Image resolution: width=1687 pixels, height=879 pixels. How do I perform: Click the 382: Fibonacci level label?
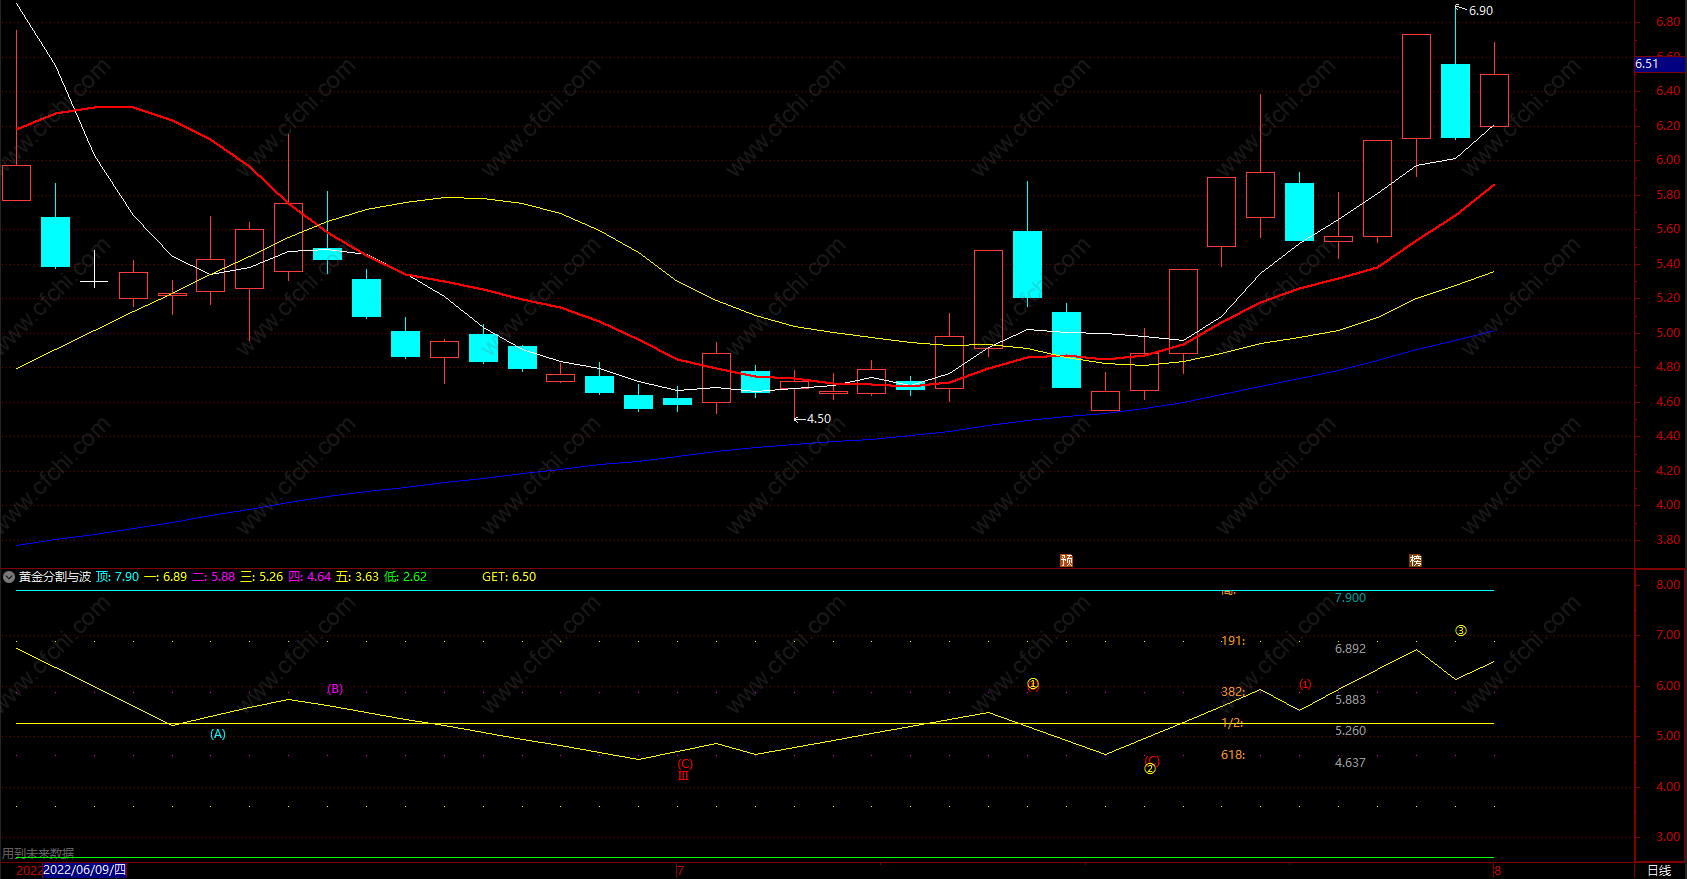pos(1233,692)
